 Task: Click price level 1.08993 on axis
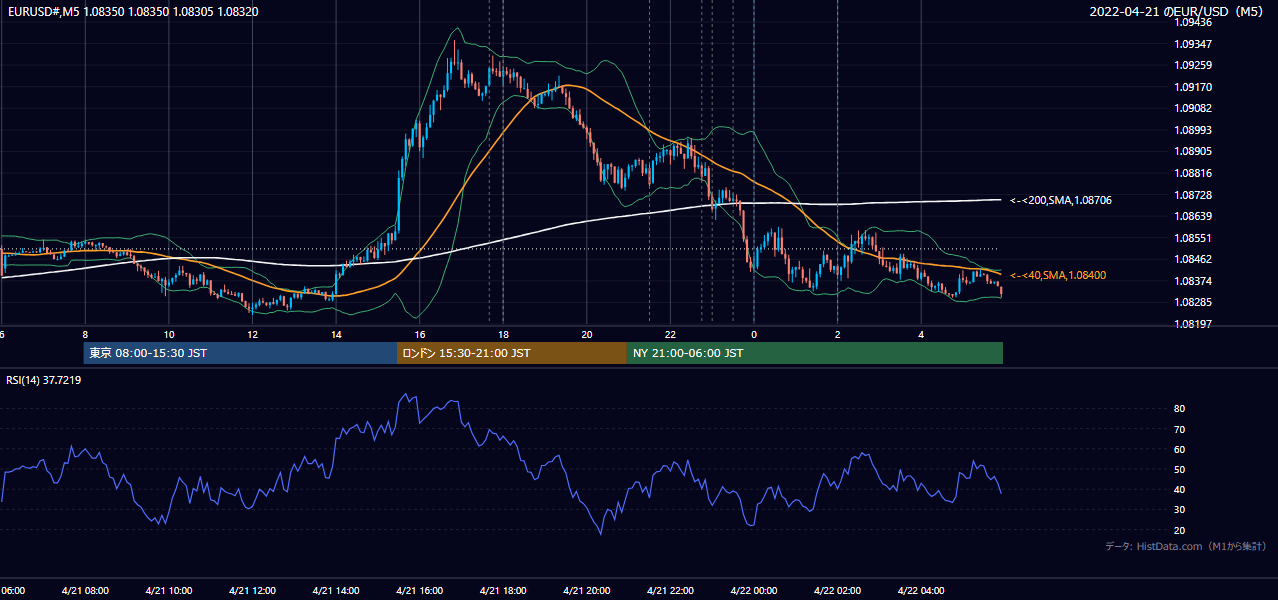point(1193,130)
